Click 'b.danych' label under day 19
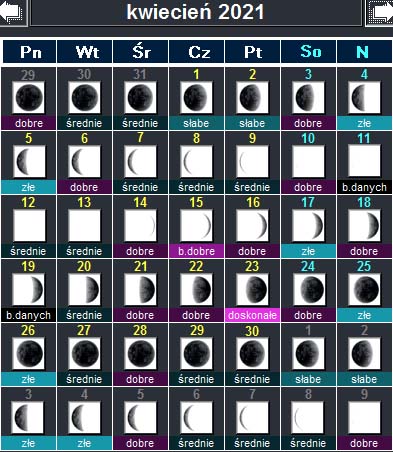The height and width of the screenshot is (452, 393). click(x=29, y=315)
